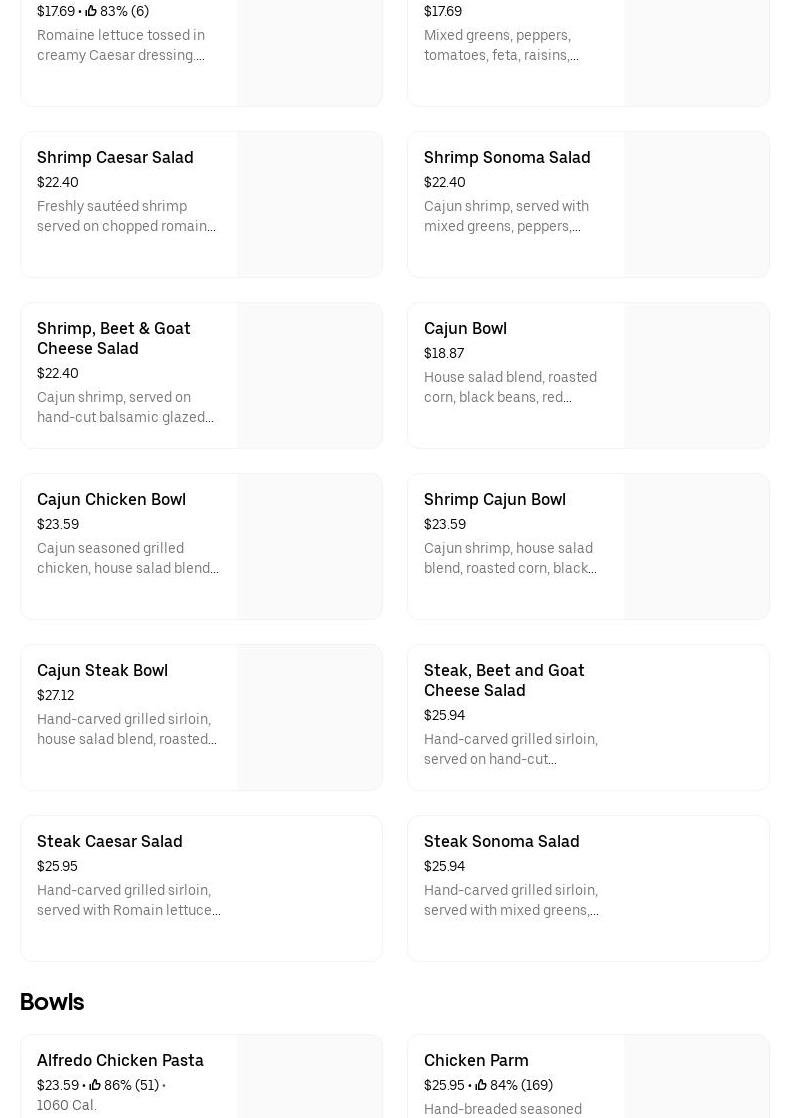Open the Shrimp Caesar Salad item
804x1118 pixels.
(x=115, y=158)
